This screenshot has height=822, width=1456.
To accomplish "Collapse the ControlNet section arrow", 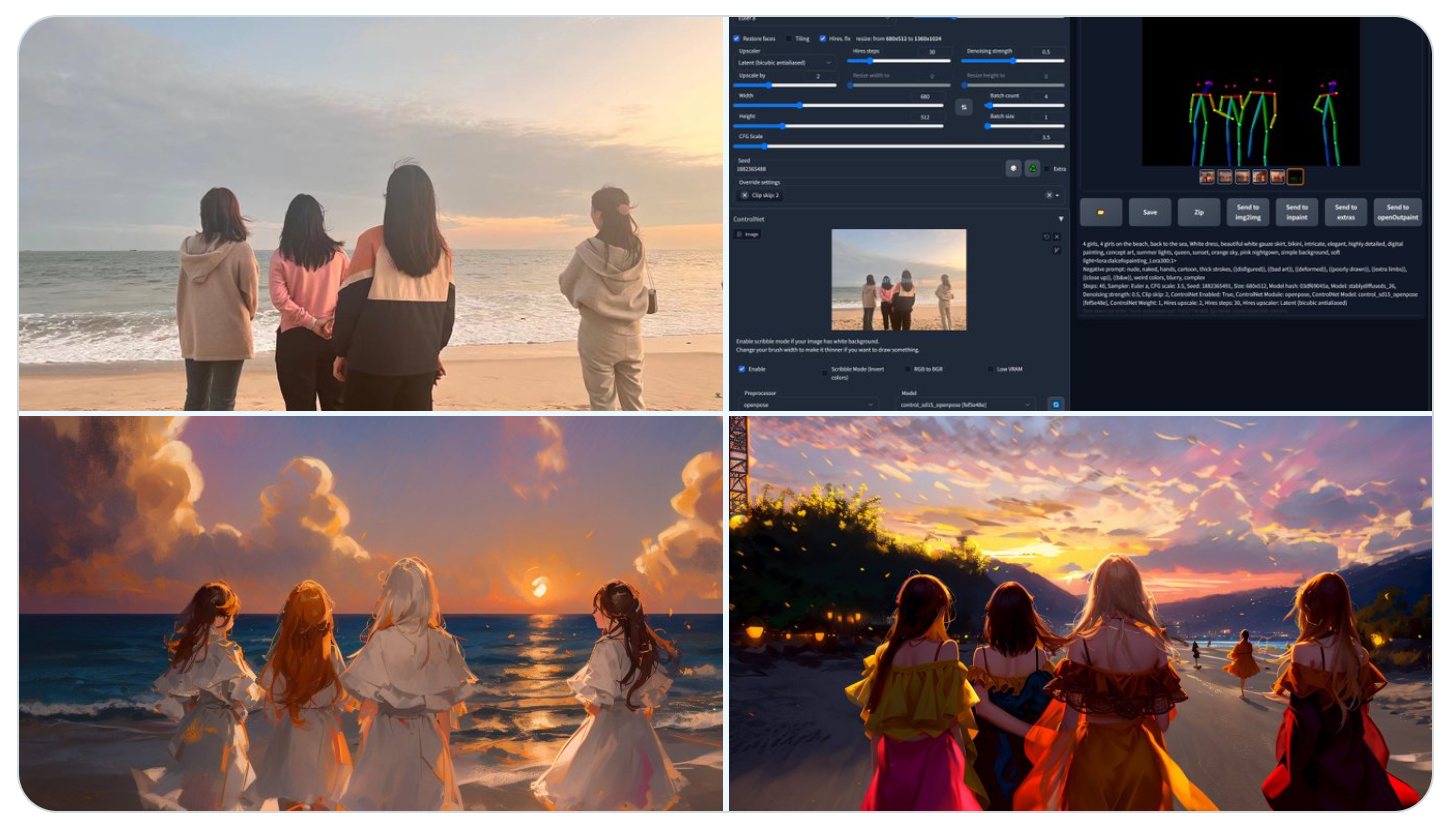I will [1061, 218].
